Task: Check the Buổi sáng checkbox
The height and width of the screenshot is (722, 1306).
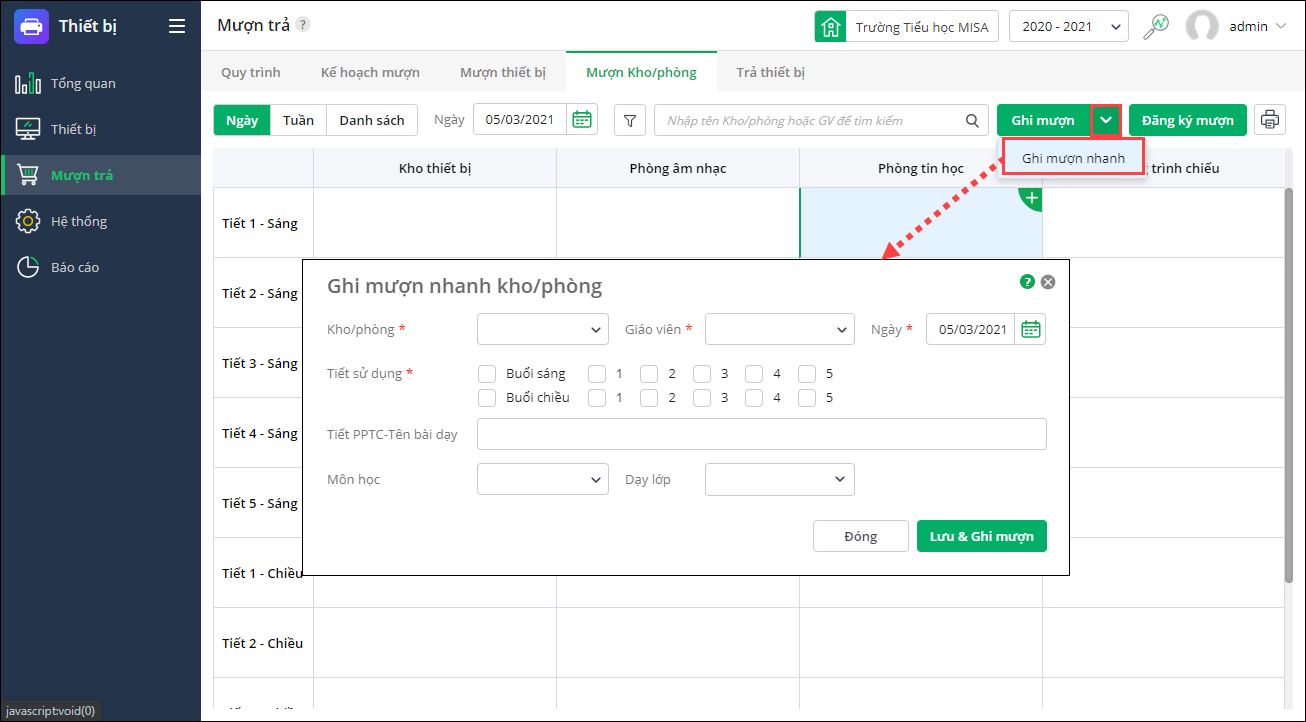Action: point(487,374)
